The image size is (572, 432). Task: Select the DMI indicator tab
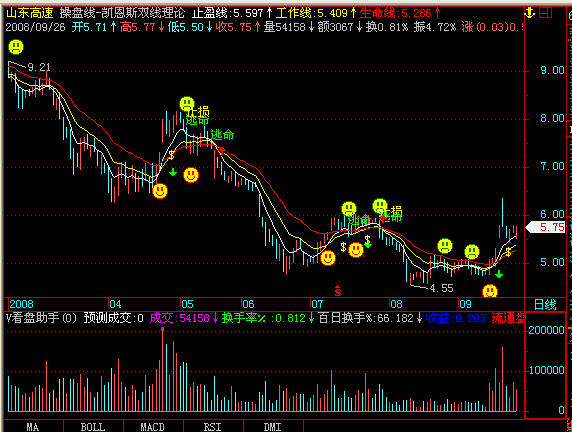point(273,427)
